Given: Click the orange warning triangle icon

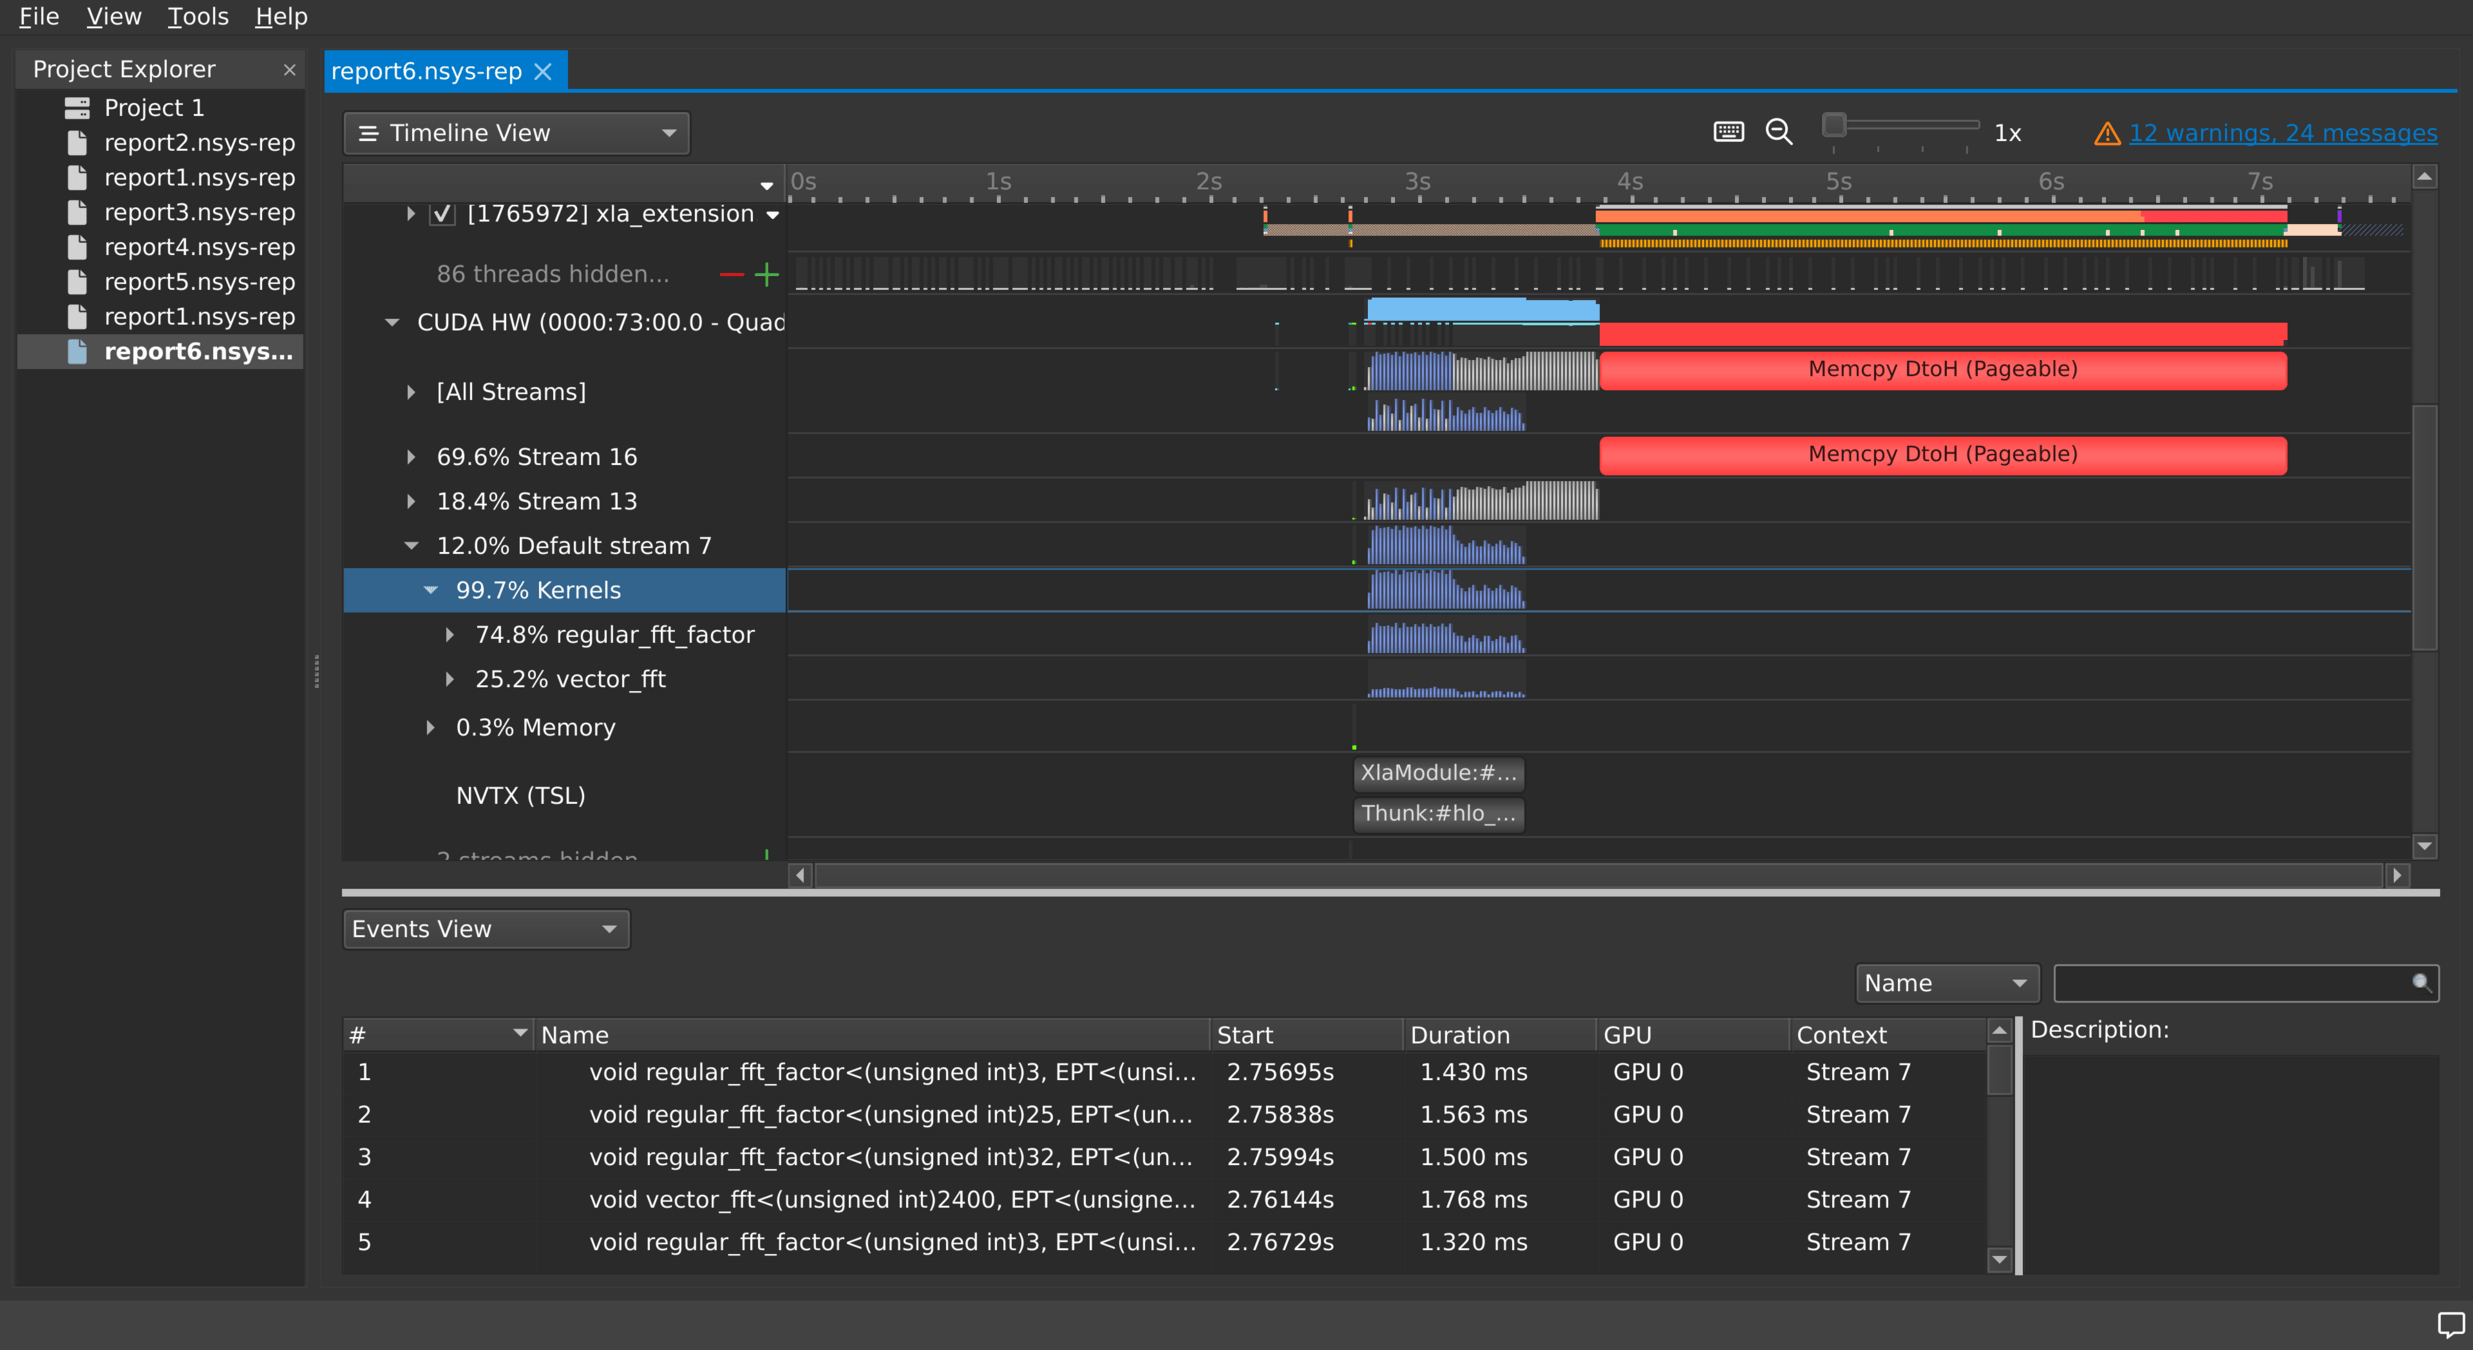Looking at the screenshot, I should coord(2106,133).
